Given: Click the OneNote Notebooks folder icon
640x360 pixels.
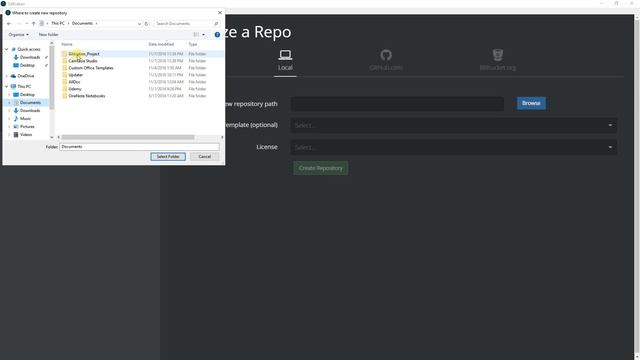Looking at the screenshot, I should click(x=64, y=96).
